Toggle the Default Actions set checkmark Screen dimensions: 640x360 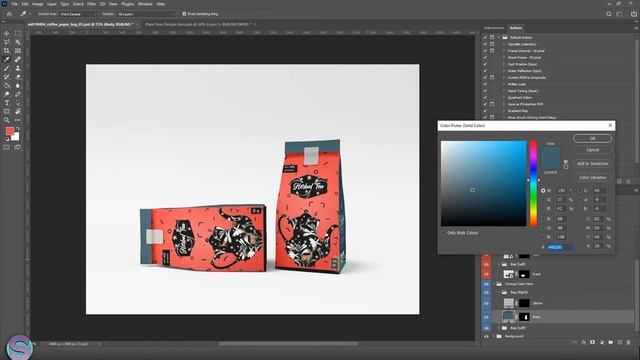pos(485,38)
